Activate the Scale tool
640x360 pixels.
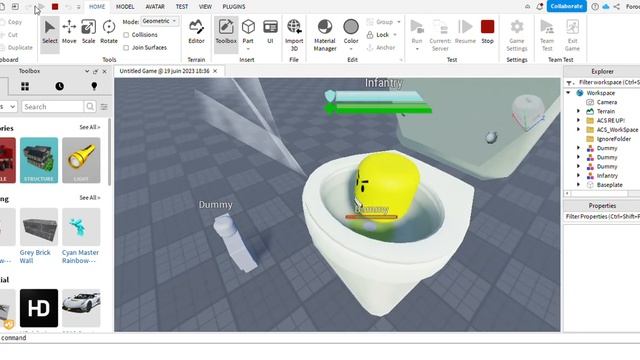88,32
